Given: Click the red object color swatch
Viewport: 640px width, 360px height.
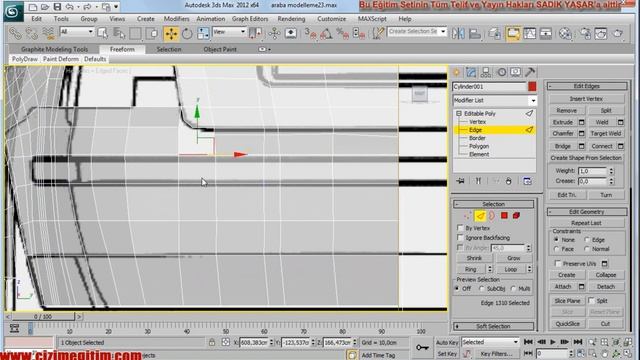Looking at the screenshot, I should pos(532,87).
